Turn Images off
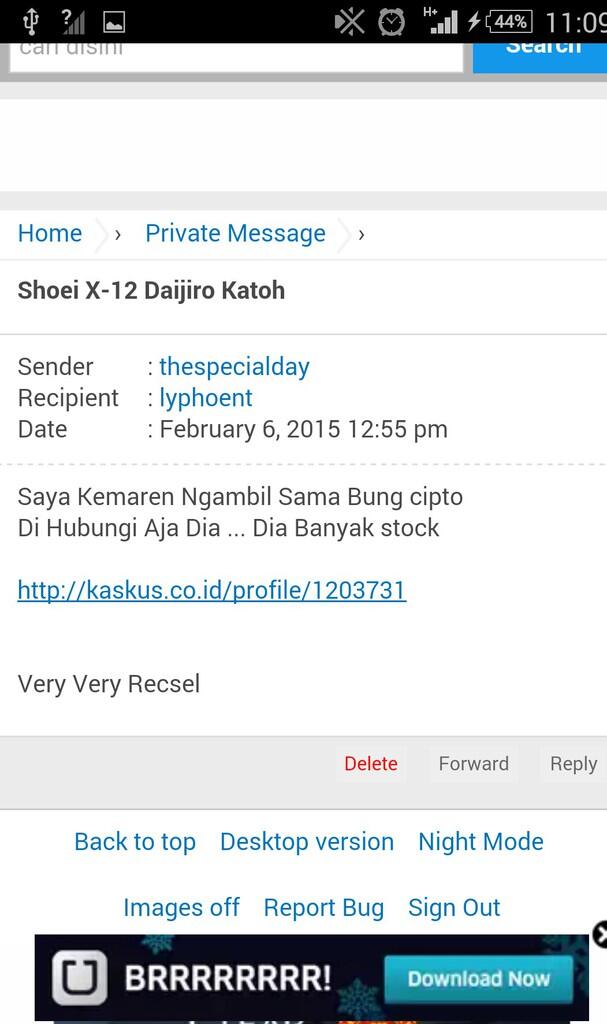Image resolution: width=607 pixels, height=1024 pixels. [181, 907]
